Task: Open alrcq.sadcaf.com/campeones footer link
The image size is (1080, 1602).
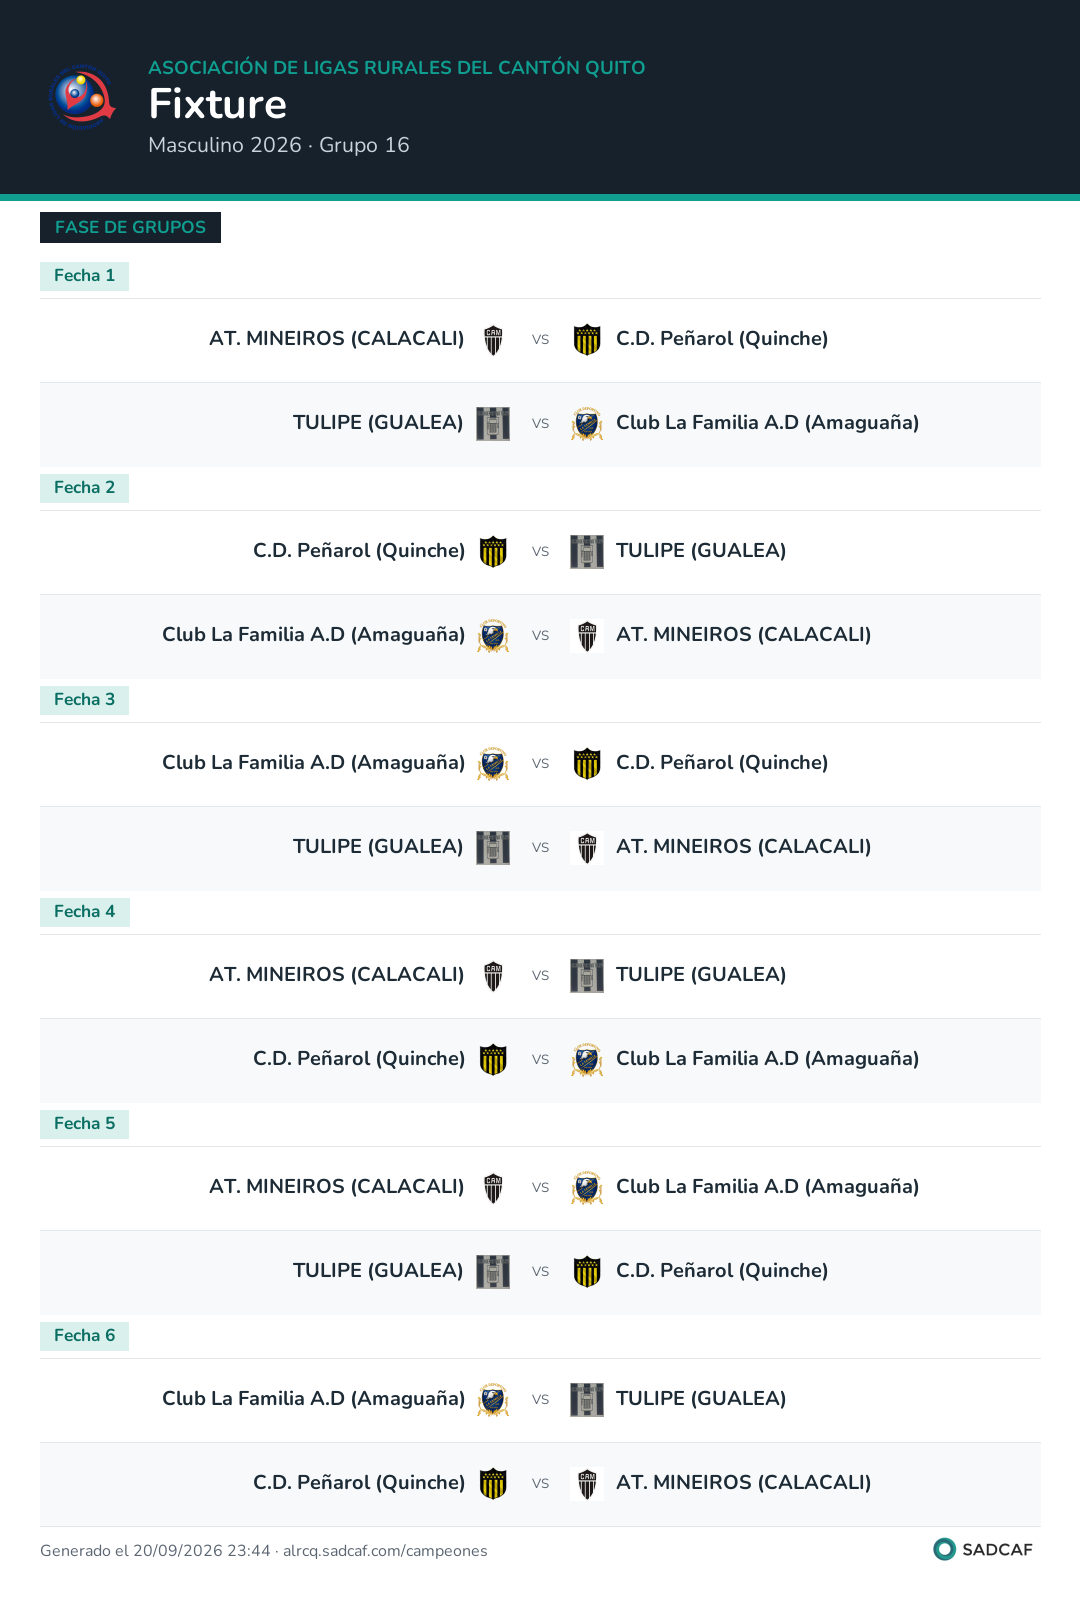Action: [385, 1551]
